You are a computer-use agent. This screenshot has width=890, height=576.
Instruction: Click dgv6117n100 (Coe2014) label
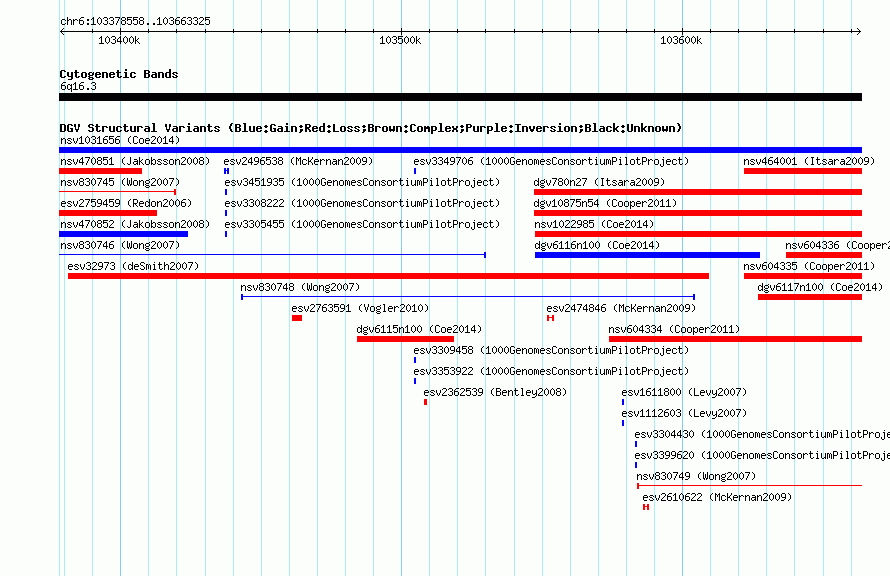coord(820,287)
